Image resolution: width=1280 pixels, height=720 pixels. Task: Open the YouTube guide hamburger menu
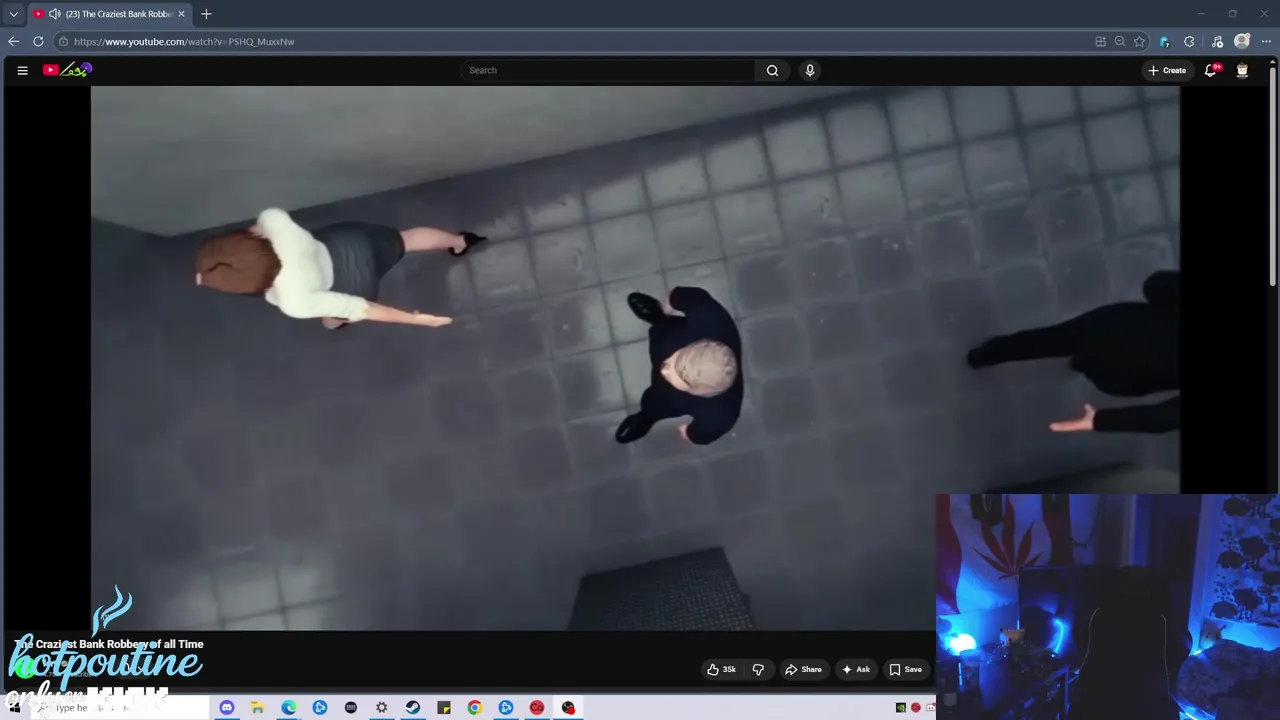(x=22, y=70)
